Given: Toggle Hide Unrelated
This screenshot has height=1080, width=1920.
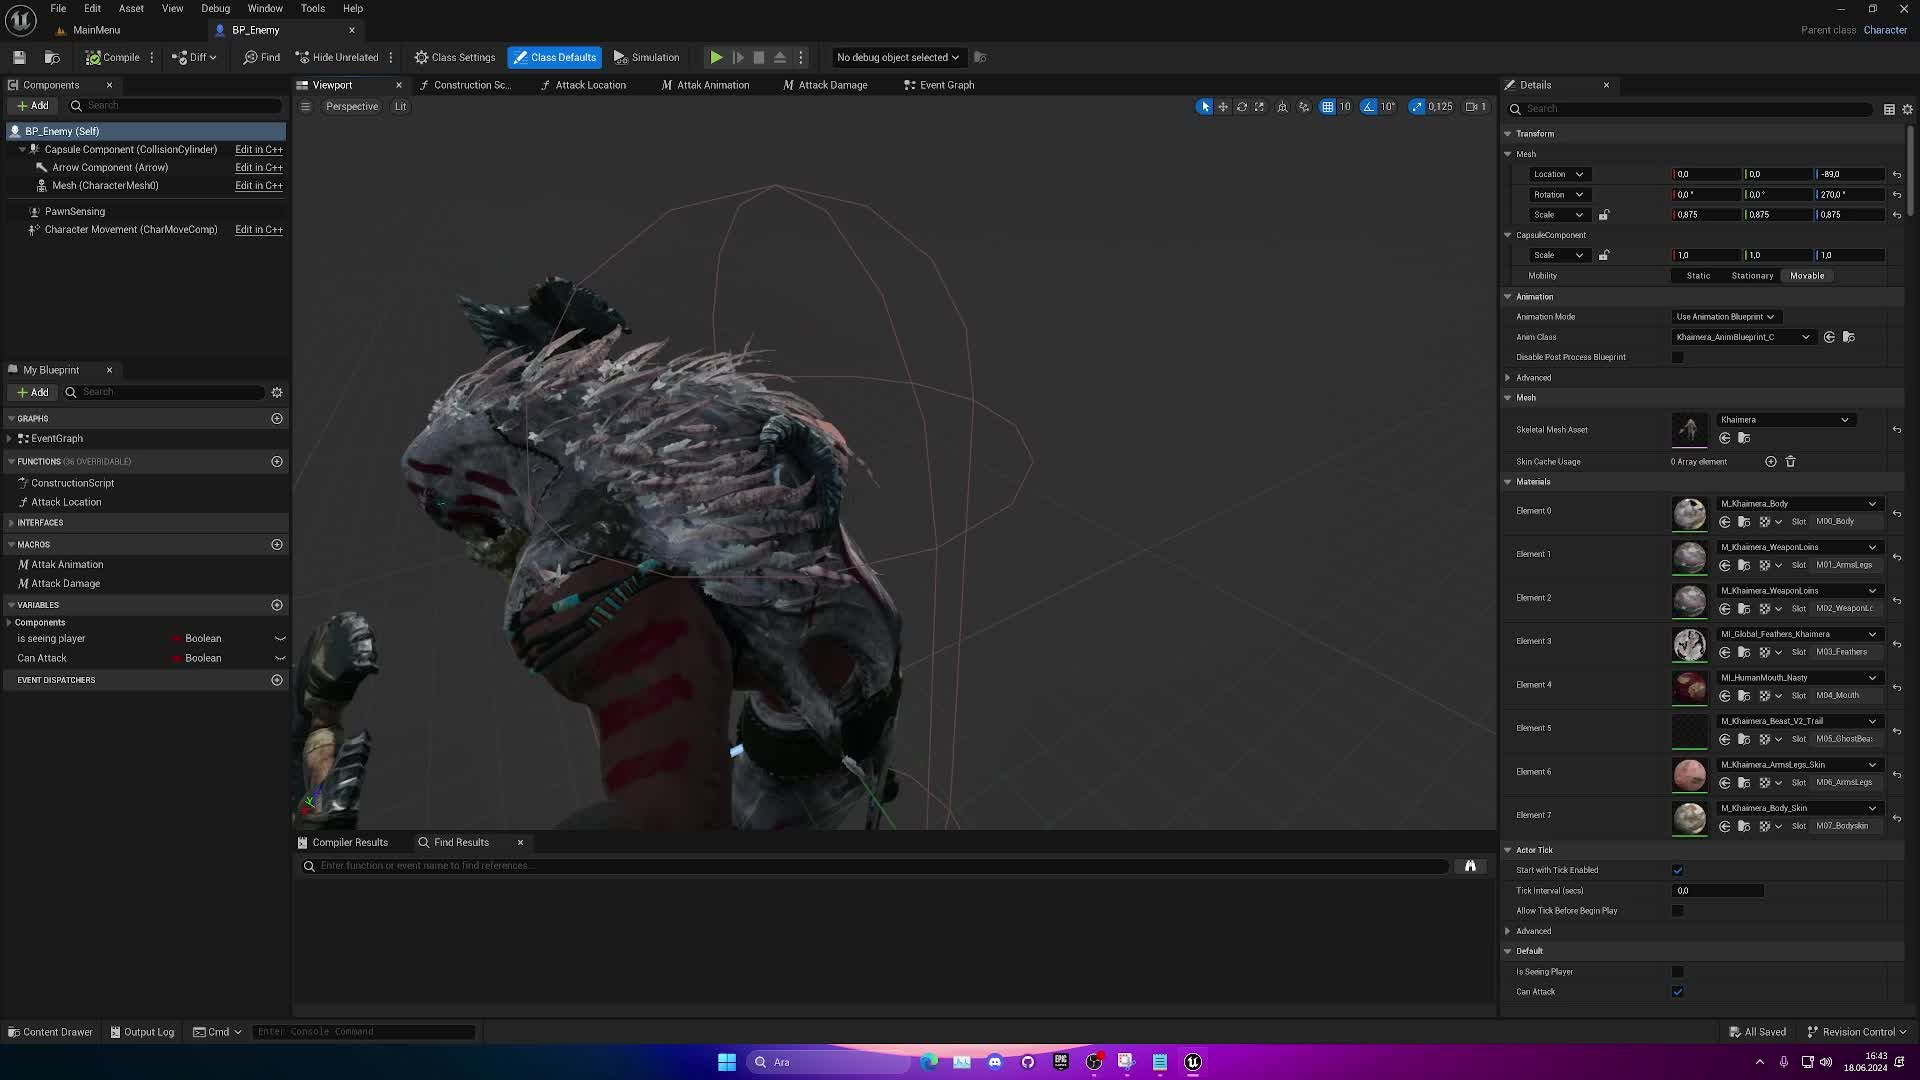Looking at the screenshot, I should pyautogui.click(x=337, y=57).
